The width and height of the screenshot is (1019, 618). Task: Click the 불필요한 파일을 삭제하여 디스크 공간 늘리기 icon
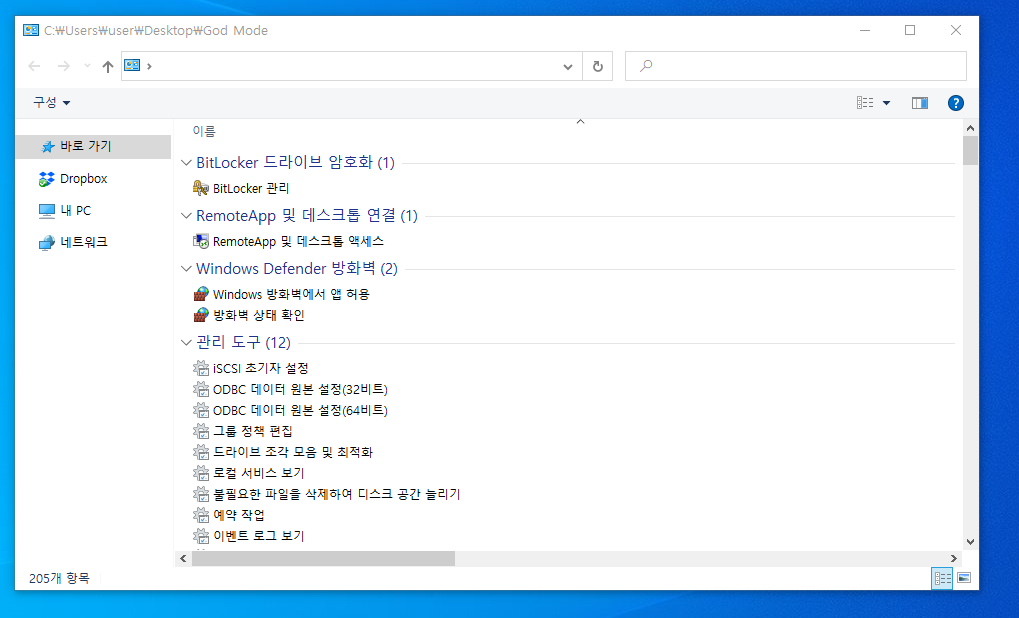coord(201,494)
